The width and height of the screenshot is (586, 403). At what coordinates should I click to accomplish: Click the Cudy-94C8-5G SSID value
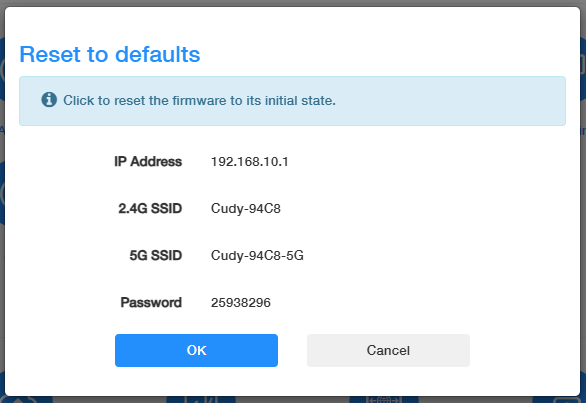point(257,255)
